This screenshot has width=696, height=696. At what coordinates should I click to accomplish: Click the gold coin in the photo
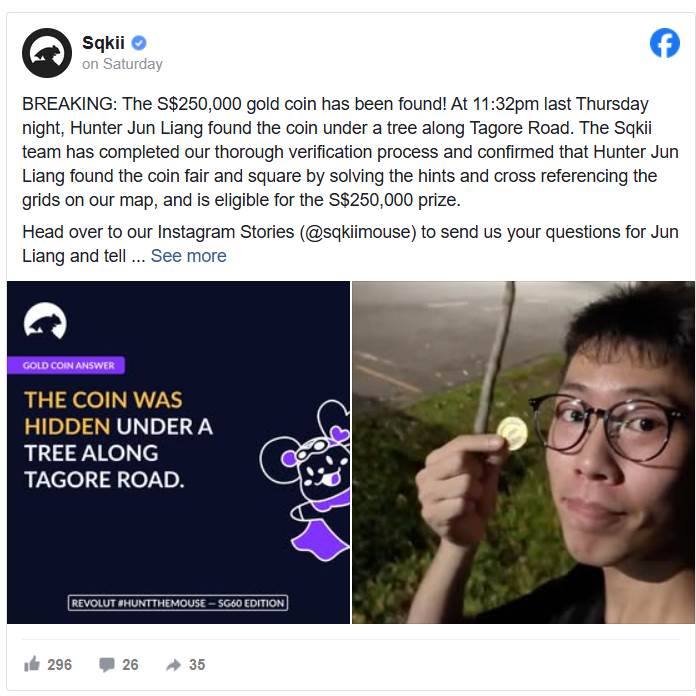click(x=512, y=433)
